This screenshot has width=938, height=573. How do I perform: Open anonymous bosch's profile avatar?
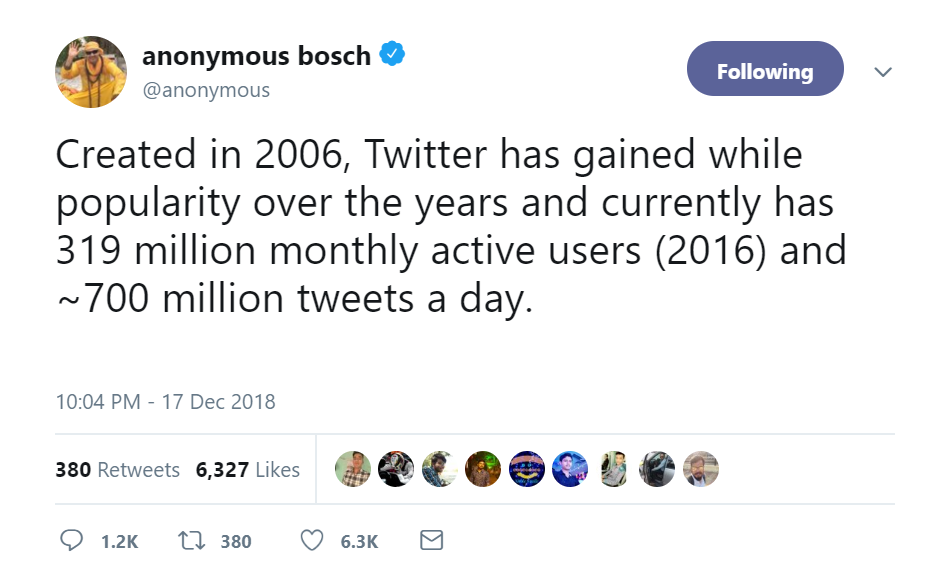point(91,72)
